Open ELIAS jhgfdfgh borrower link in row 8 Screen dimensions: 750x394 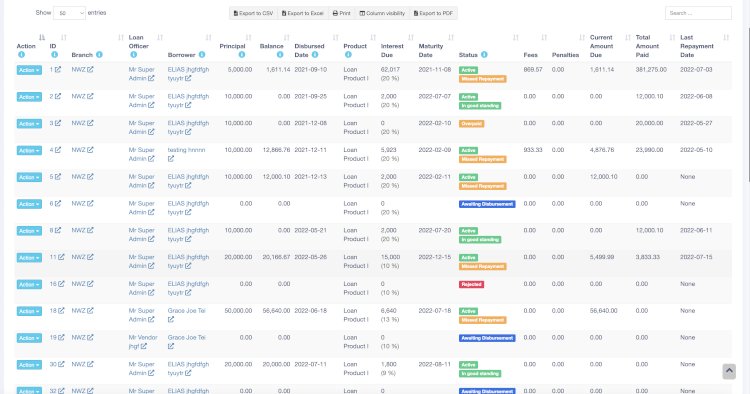tap(188, 234)
